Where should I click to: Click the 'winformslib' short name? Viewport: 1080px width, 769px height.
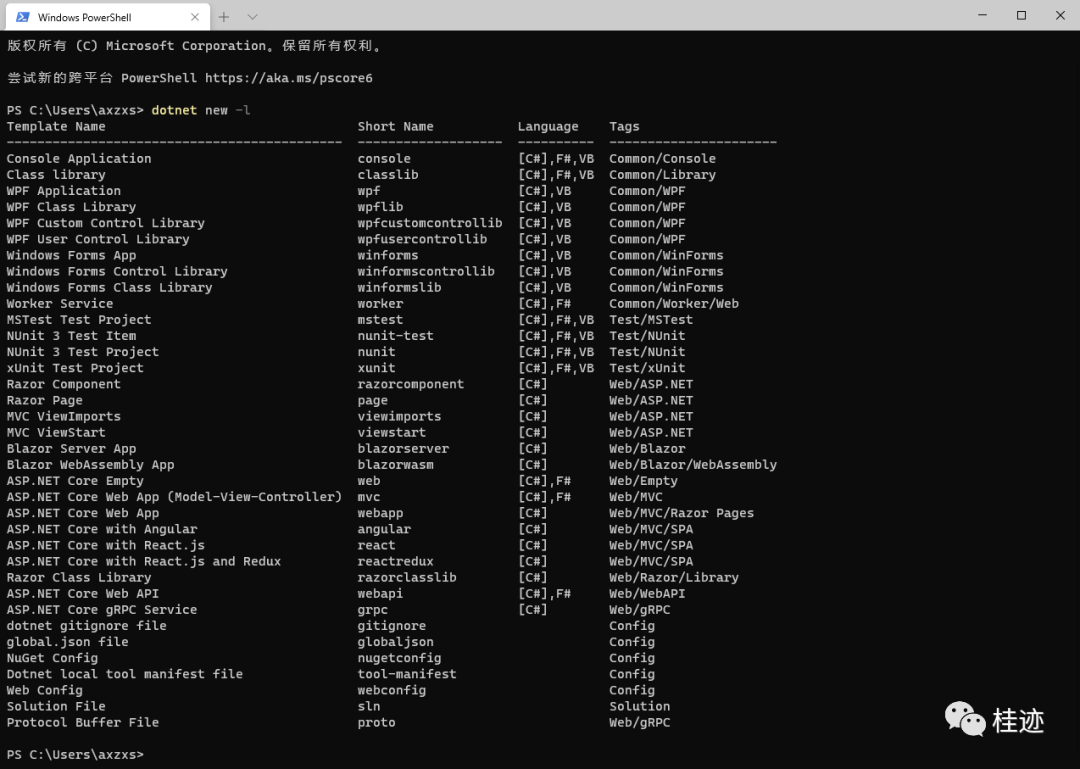point(399,287)
